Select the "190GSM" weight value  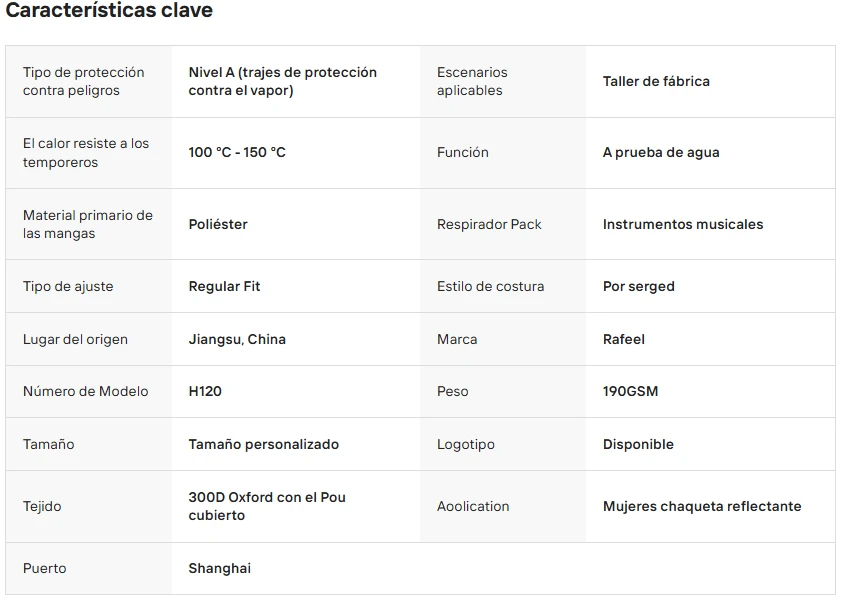pos(630,391)
